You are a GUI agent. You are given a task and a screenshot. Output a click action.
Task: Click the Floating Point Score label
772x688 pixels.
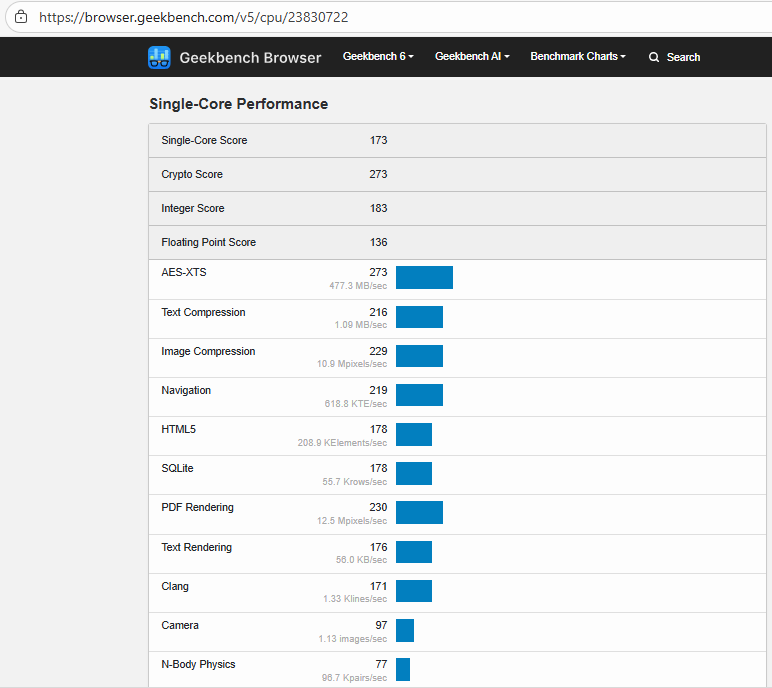(x=209, y=242)
